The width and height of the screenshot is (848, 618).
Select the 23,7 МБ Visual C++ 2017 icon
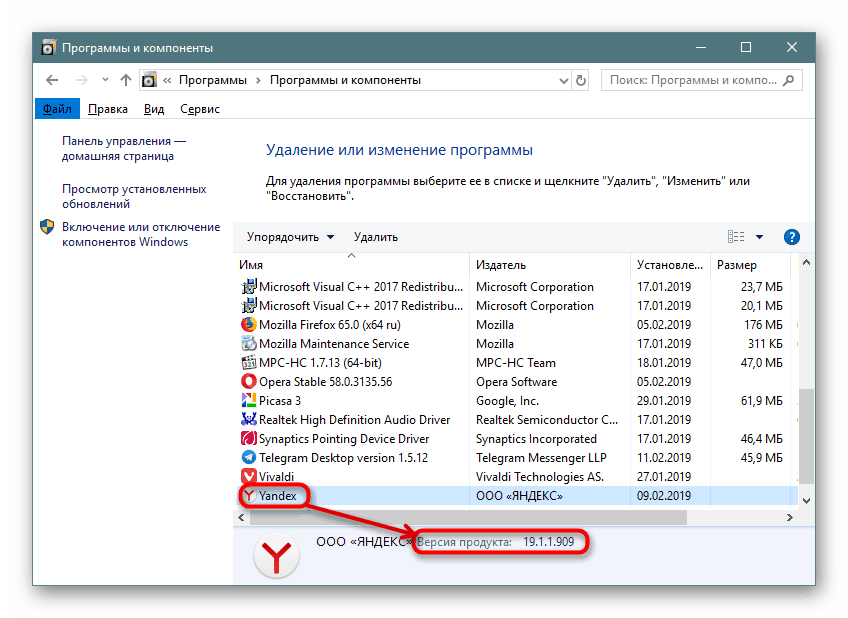pyautogui.click(x=248, y=287)
